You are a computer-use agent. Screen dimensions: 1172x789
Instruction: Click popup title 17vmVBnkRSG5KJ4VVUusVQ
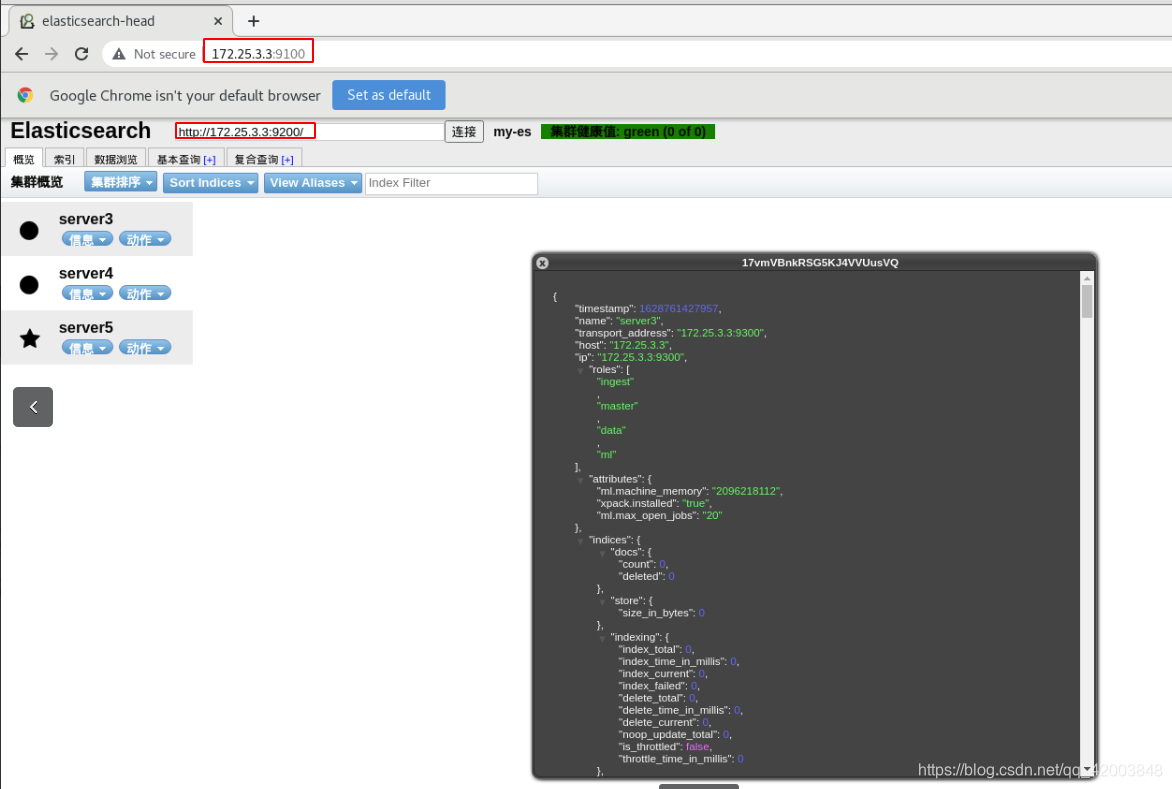(x=819, y=263)
